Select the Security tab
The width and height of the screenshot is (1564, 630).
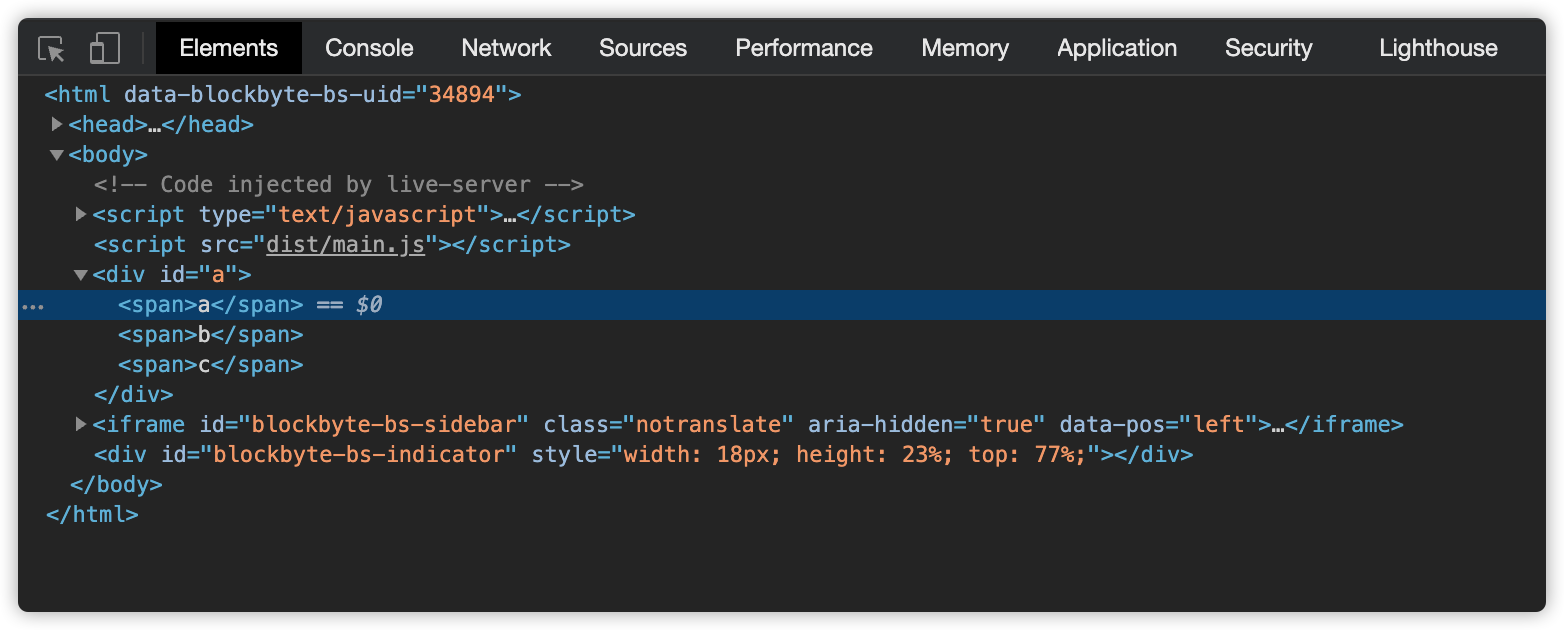point(1268,48)
